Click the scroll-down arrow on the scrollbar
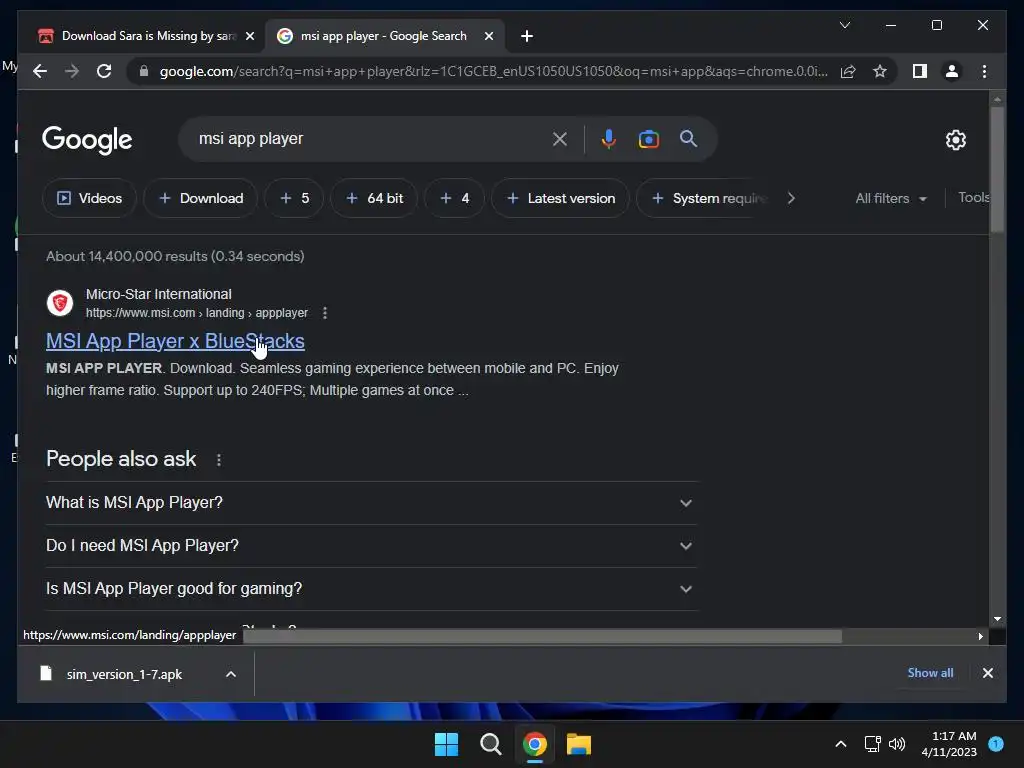The width and height of the screenshot is (1024, 768). (x=997, y=618)
